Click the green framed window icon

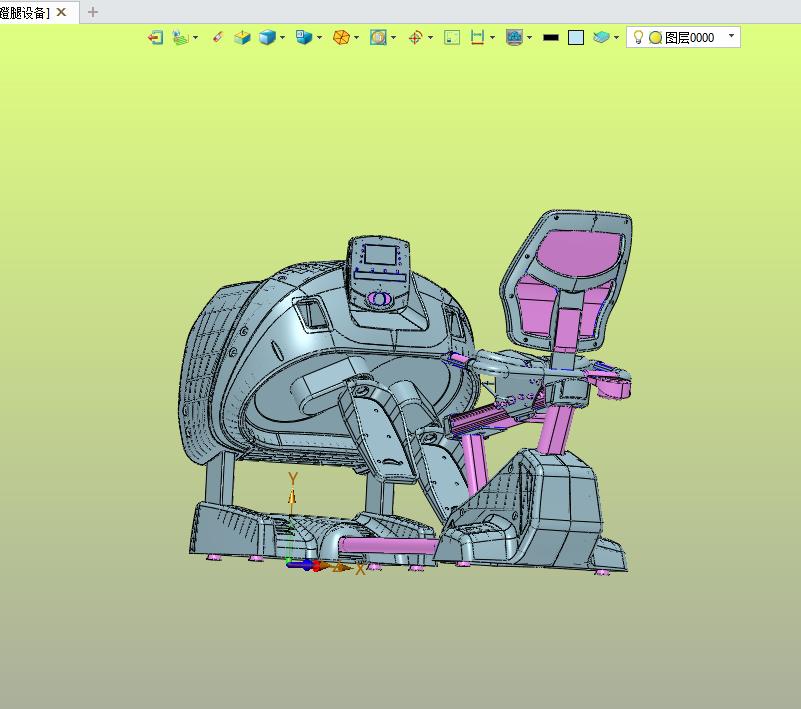(452, 37)
